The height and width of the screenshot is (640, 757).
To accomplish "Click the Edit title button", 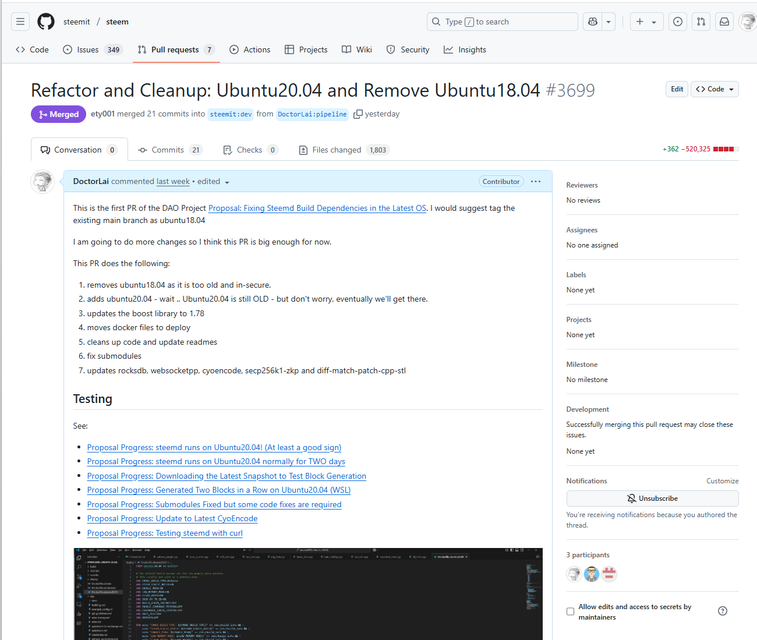I will pos(677,89).
